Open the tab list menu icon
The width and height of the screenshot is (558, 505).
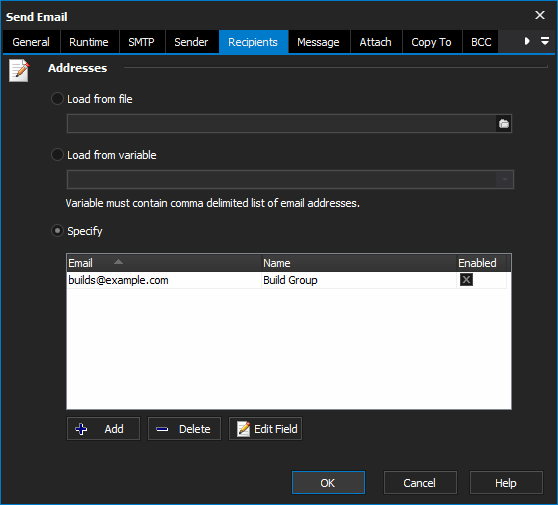tap(544, 41)
